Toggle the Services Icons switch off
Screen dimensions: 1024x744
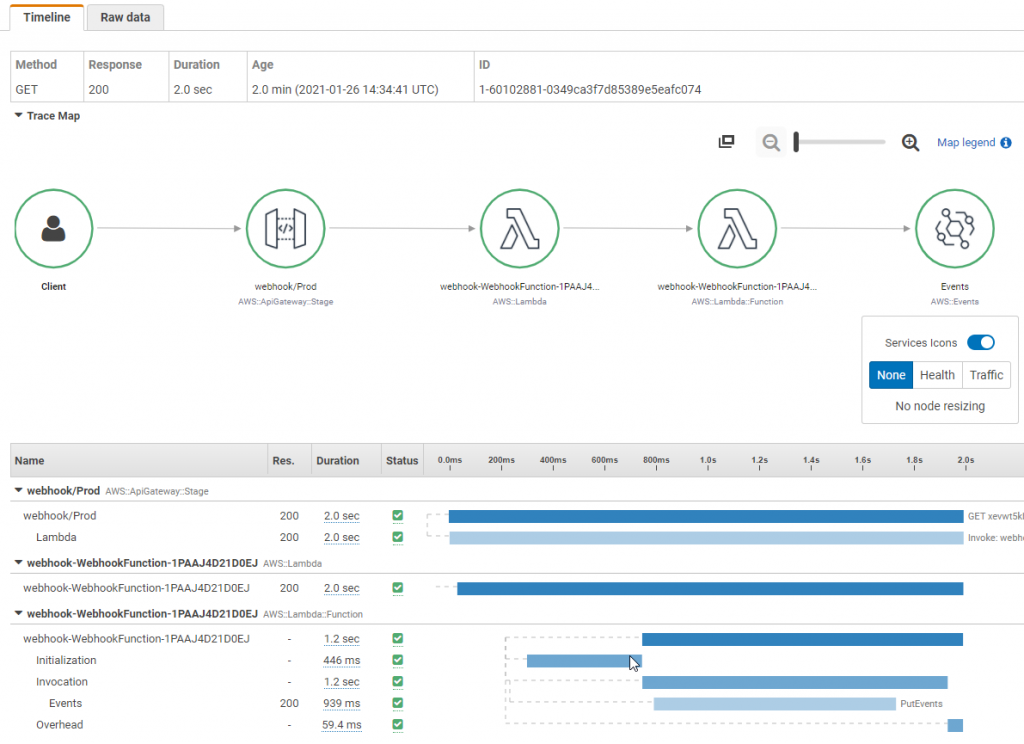coord(981,342)
